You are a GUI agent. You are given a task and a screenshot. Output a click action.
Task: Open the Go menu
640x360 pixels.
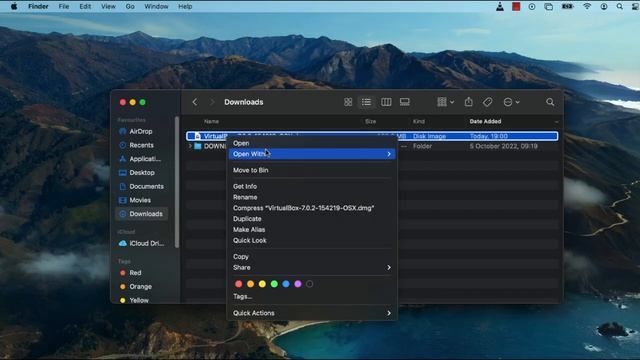(130, 7)
